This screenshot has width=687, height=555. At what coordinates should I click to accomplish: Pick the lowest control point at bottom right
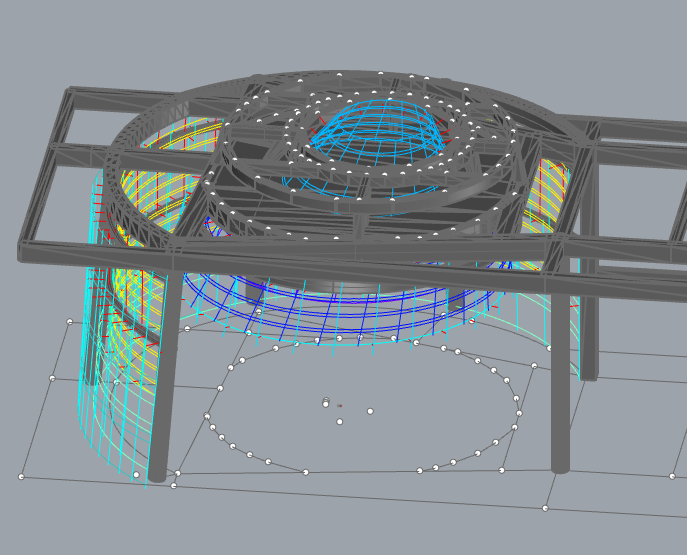545,508
